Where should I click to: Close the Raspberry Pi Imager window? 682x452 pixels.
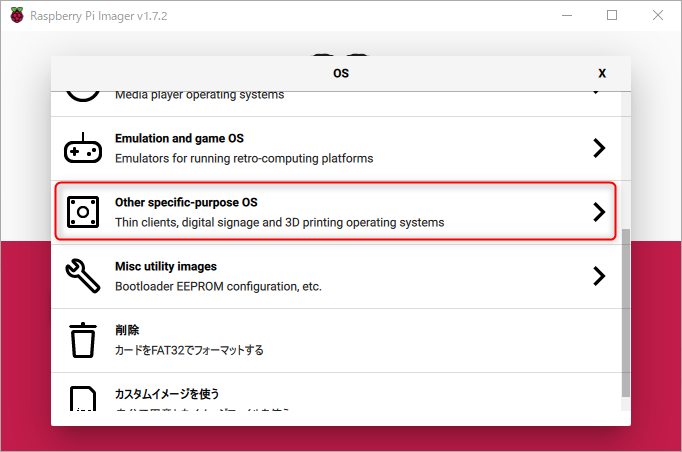click(658, 15)
